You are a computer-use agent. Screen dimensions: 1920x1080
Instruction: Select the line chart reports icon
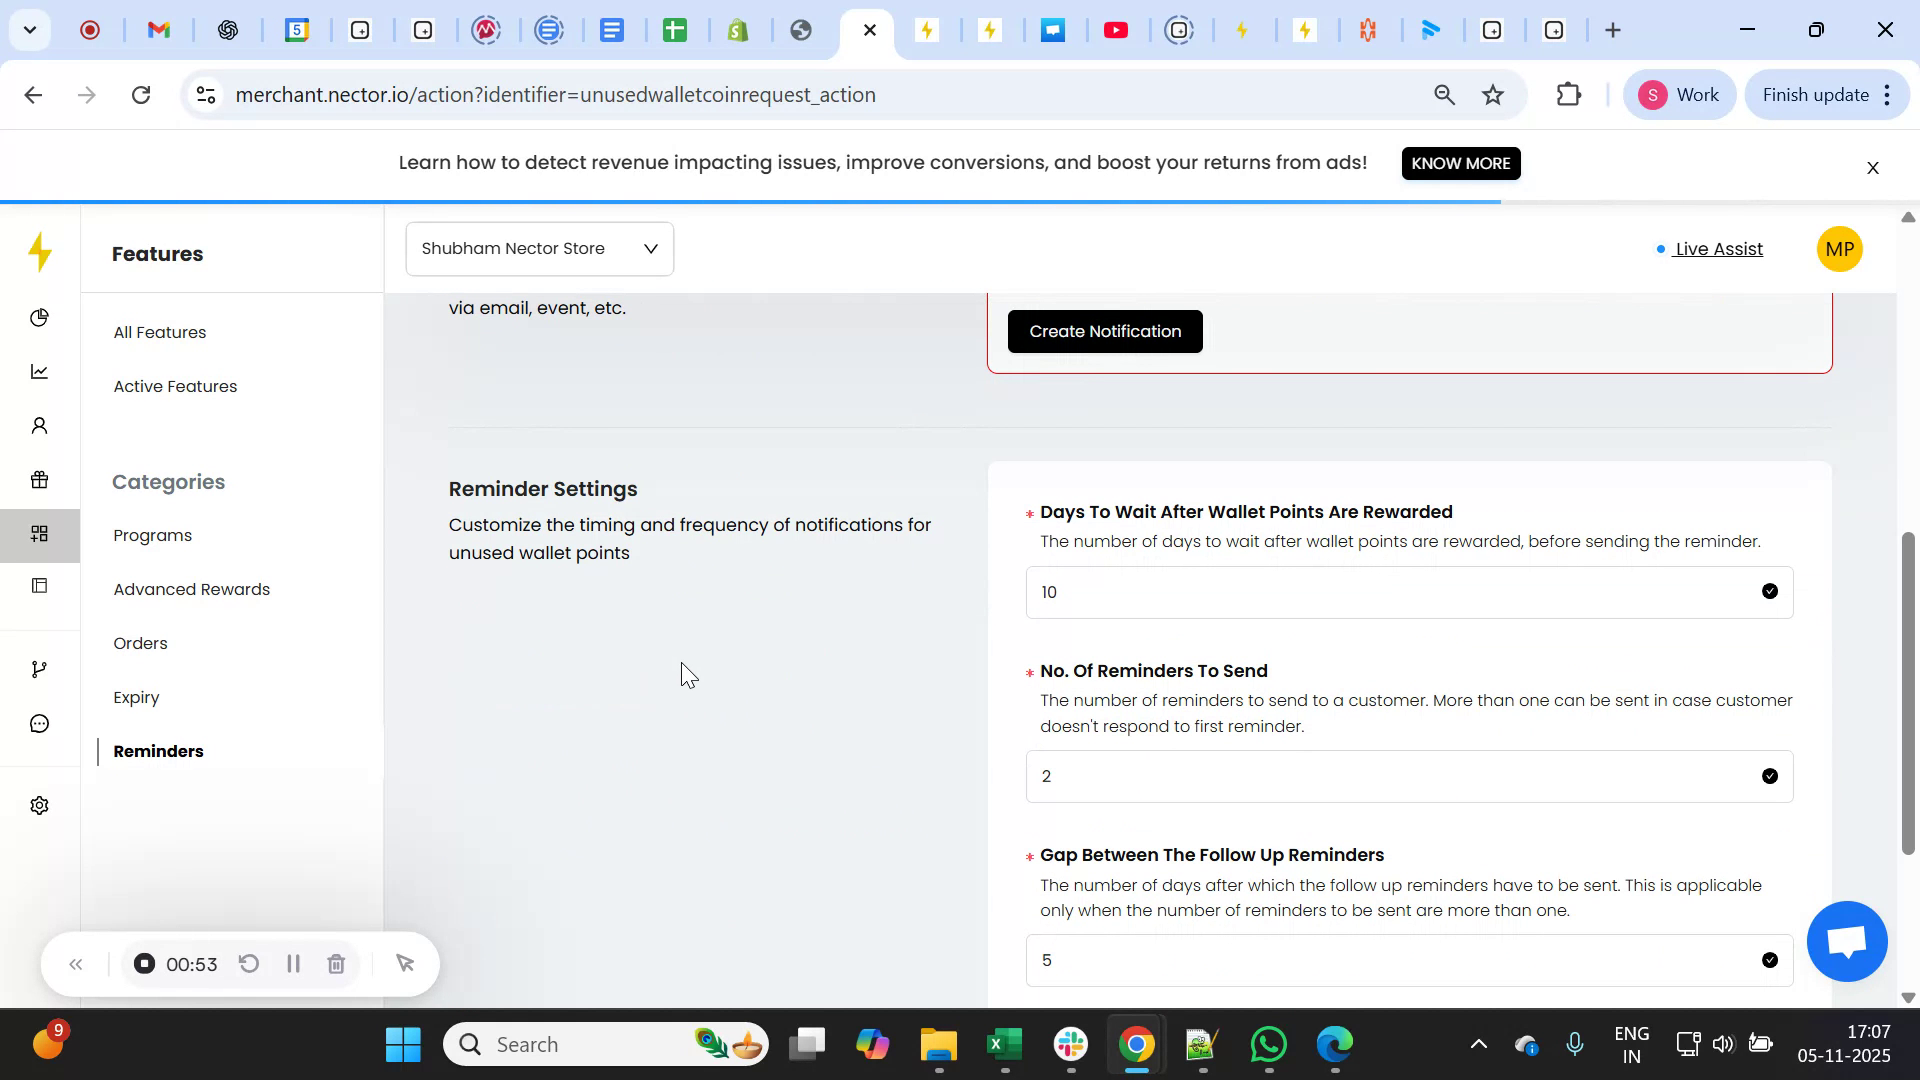pos(40,371)
